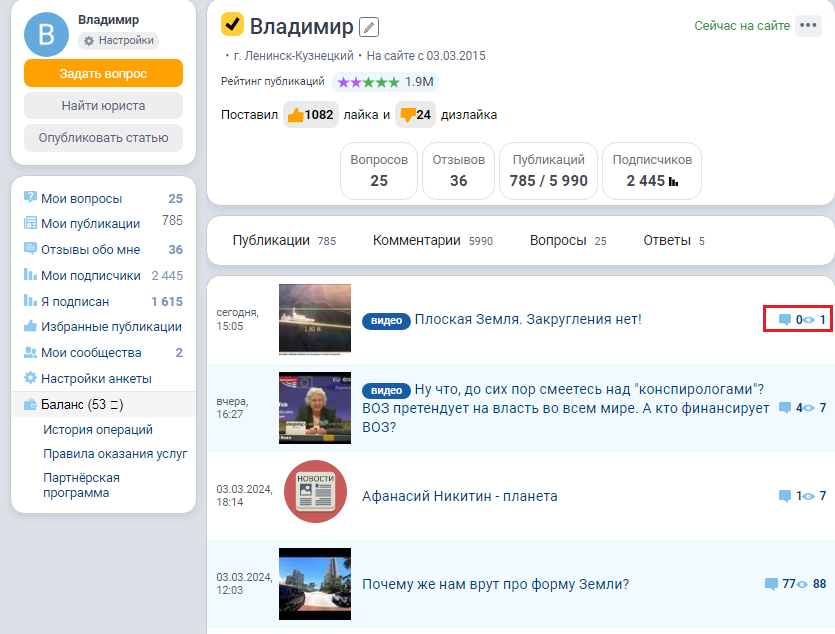
Task: Click the Задать вопрос orange button
Action: tap(103, 73)
